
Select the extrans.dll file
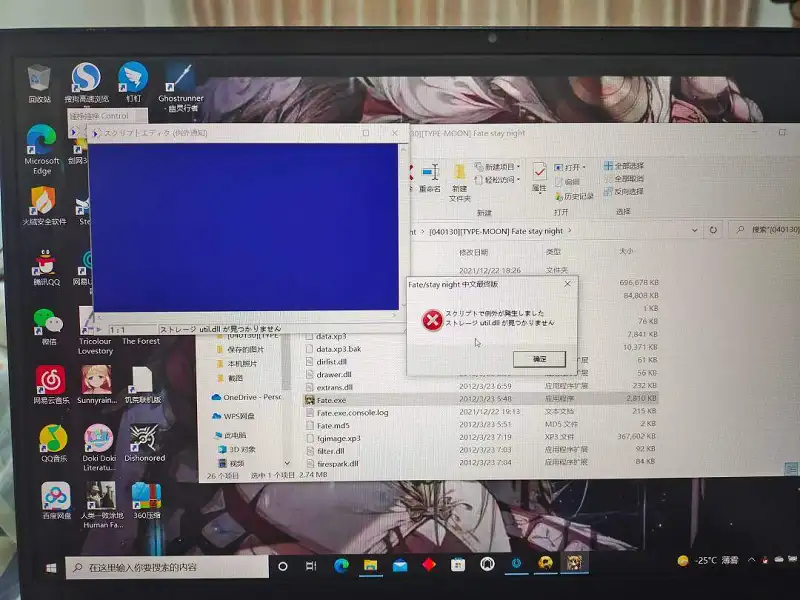tap(334, 387)
